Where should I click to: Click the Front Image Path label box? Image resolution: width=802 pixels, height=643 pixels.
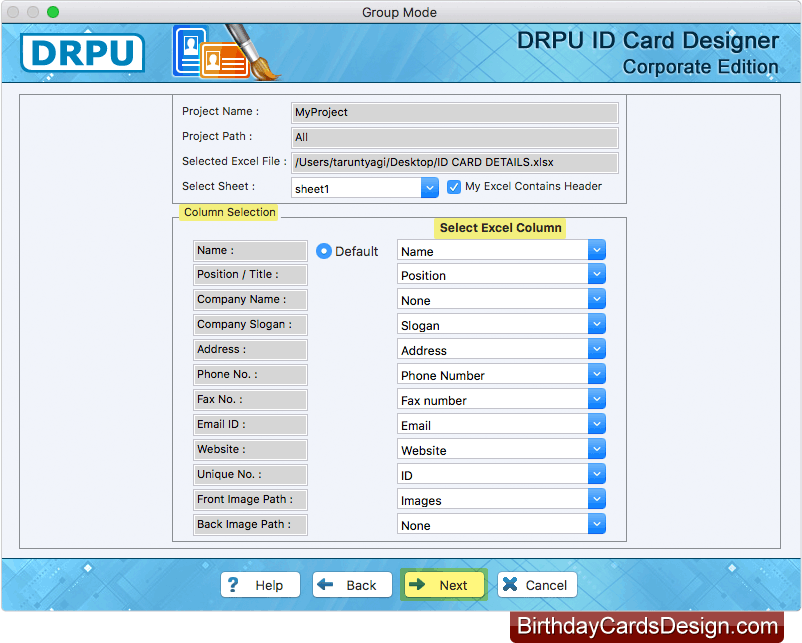coord(250,500)
